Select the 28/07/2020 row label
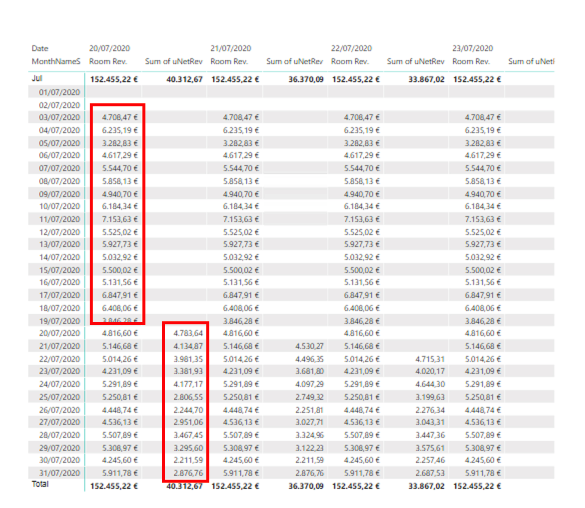This screenshot has width=585, height=508. click(x=59, y=435)
